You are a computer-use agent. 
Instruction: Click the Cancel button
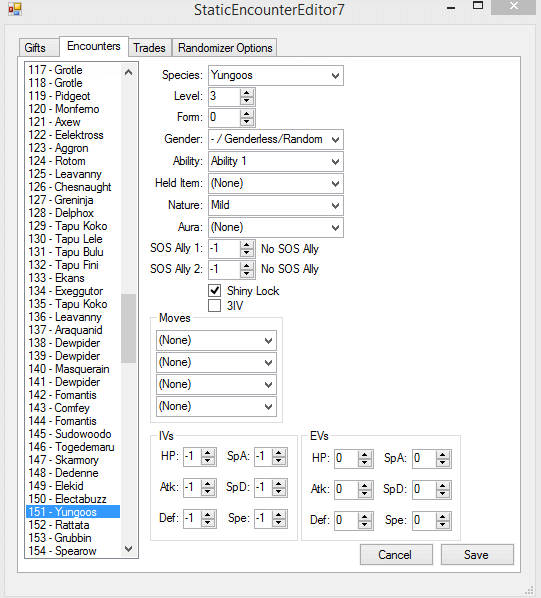click(x=396, y=555)
